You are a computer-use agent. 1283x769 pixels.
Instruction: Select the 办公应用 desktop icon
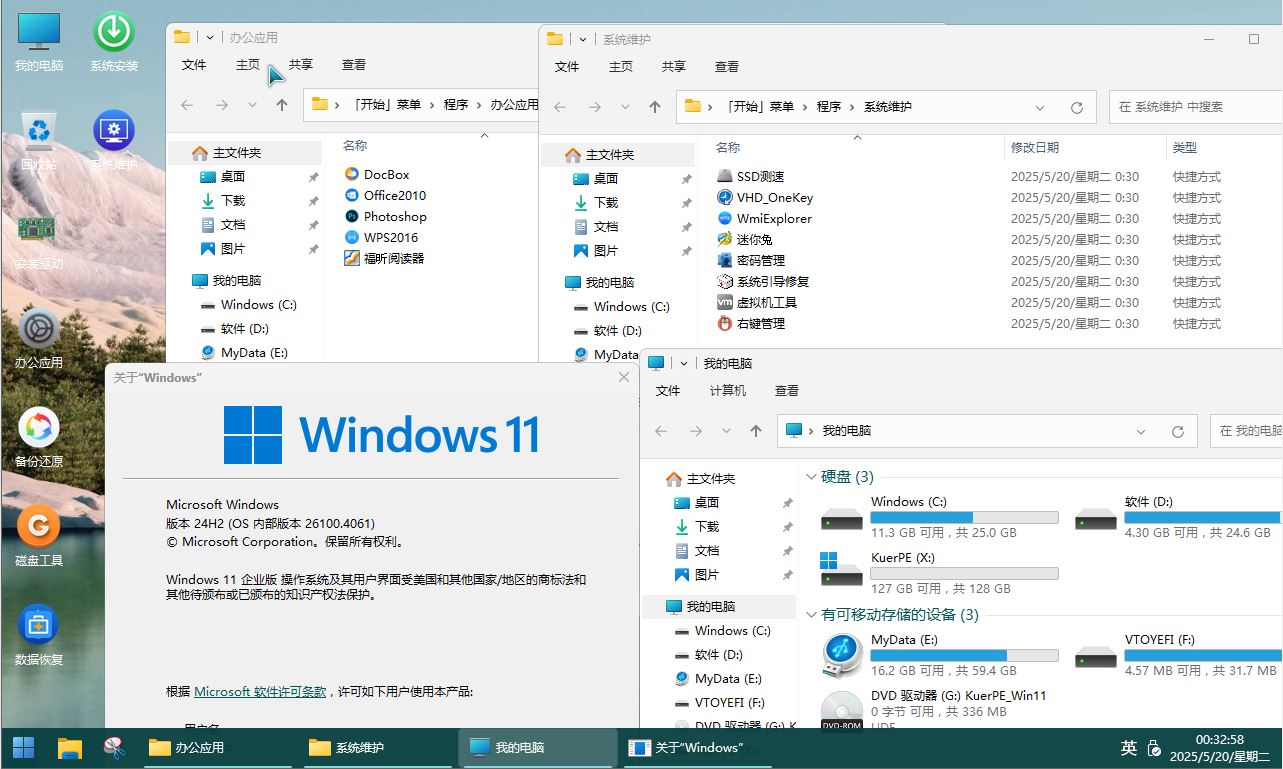pos(39,338)
